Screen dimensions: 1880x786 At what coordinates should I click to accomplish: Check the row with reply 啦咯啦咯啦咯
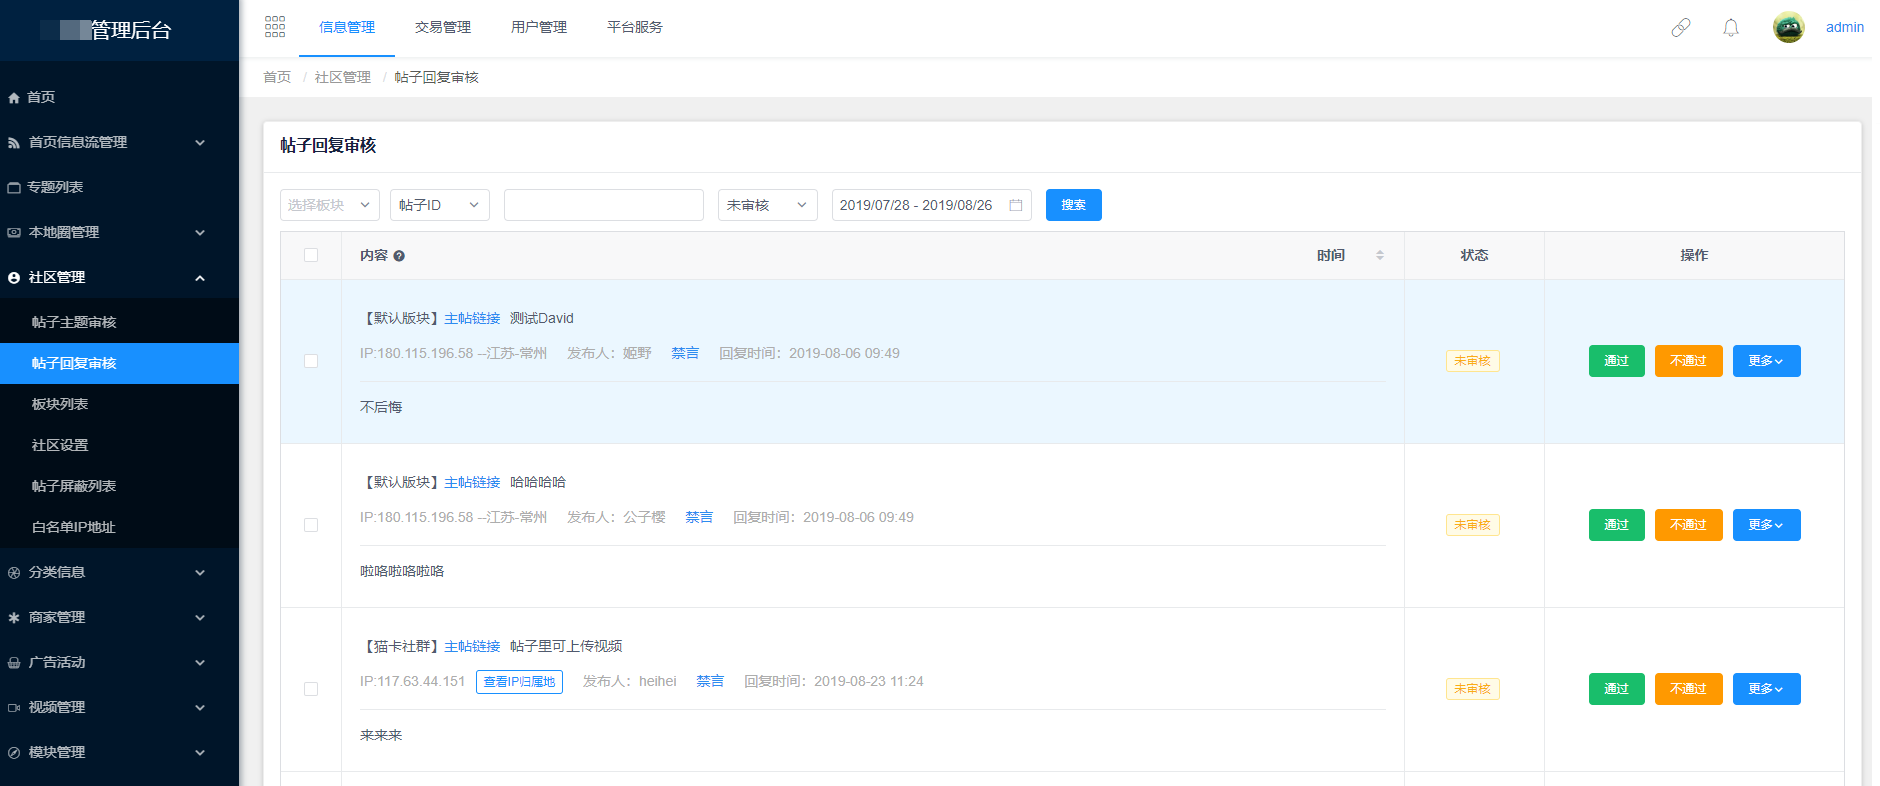pyautogui.click(x=311, y=525)
